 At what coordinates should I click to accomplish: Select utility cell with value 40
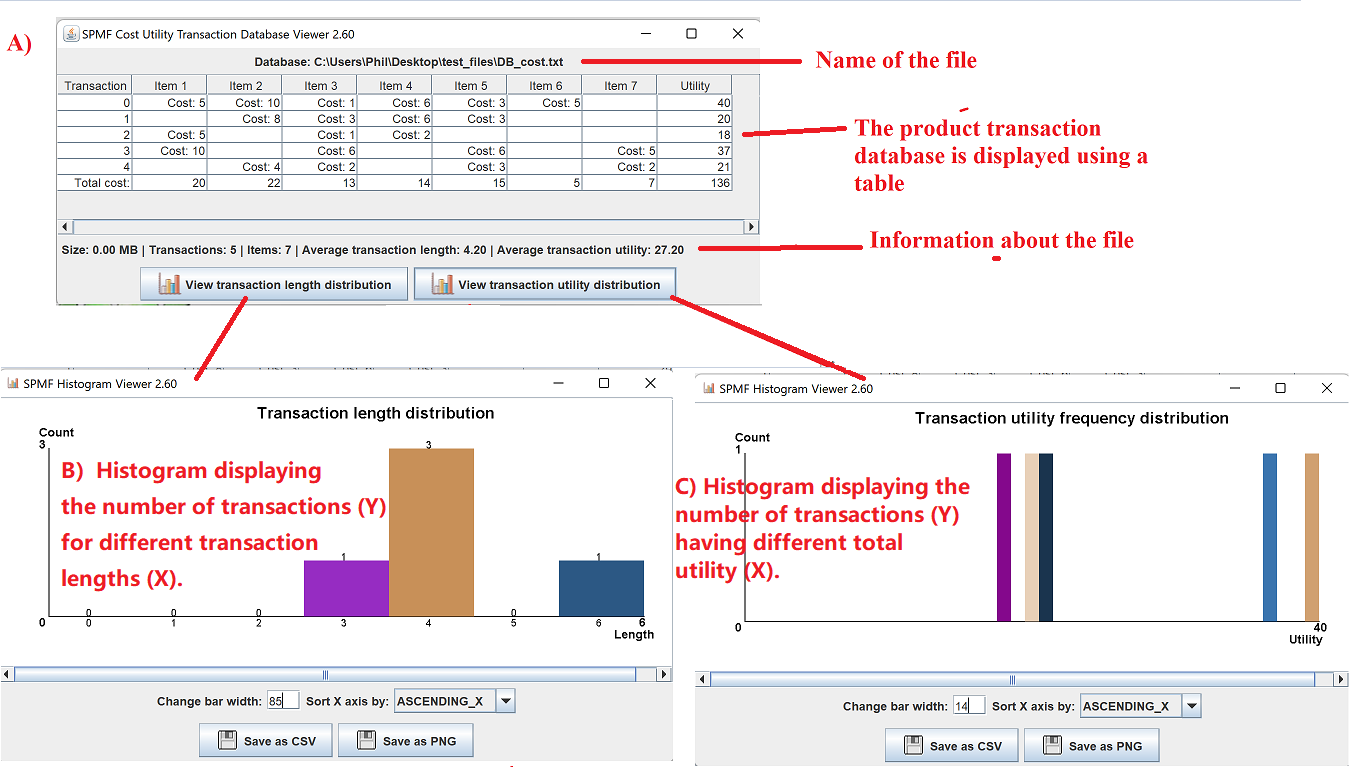point(695,103)
